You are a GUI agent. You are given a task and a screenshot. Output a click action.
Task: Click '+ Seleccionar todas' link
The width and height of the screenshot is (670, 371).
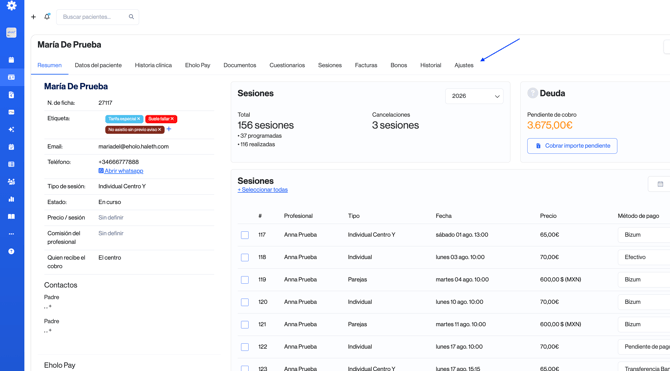pyautogui.click(x=263, y=190)
